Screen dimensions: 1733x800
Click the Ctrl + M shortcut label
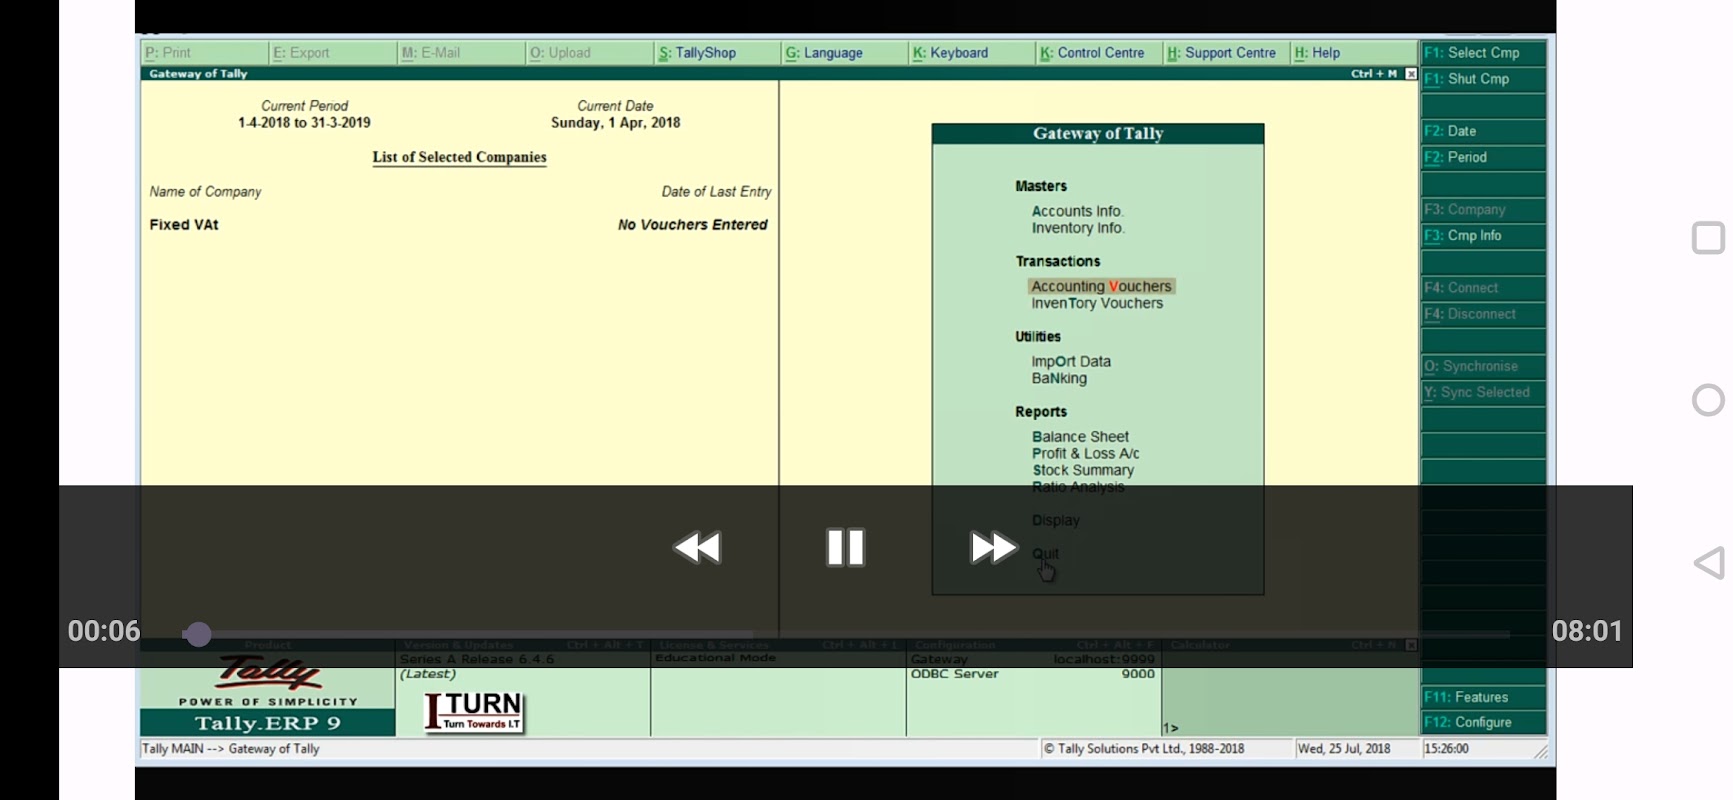[x=1374, y=74]
